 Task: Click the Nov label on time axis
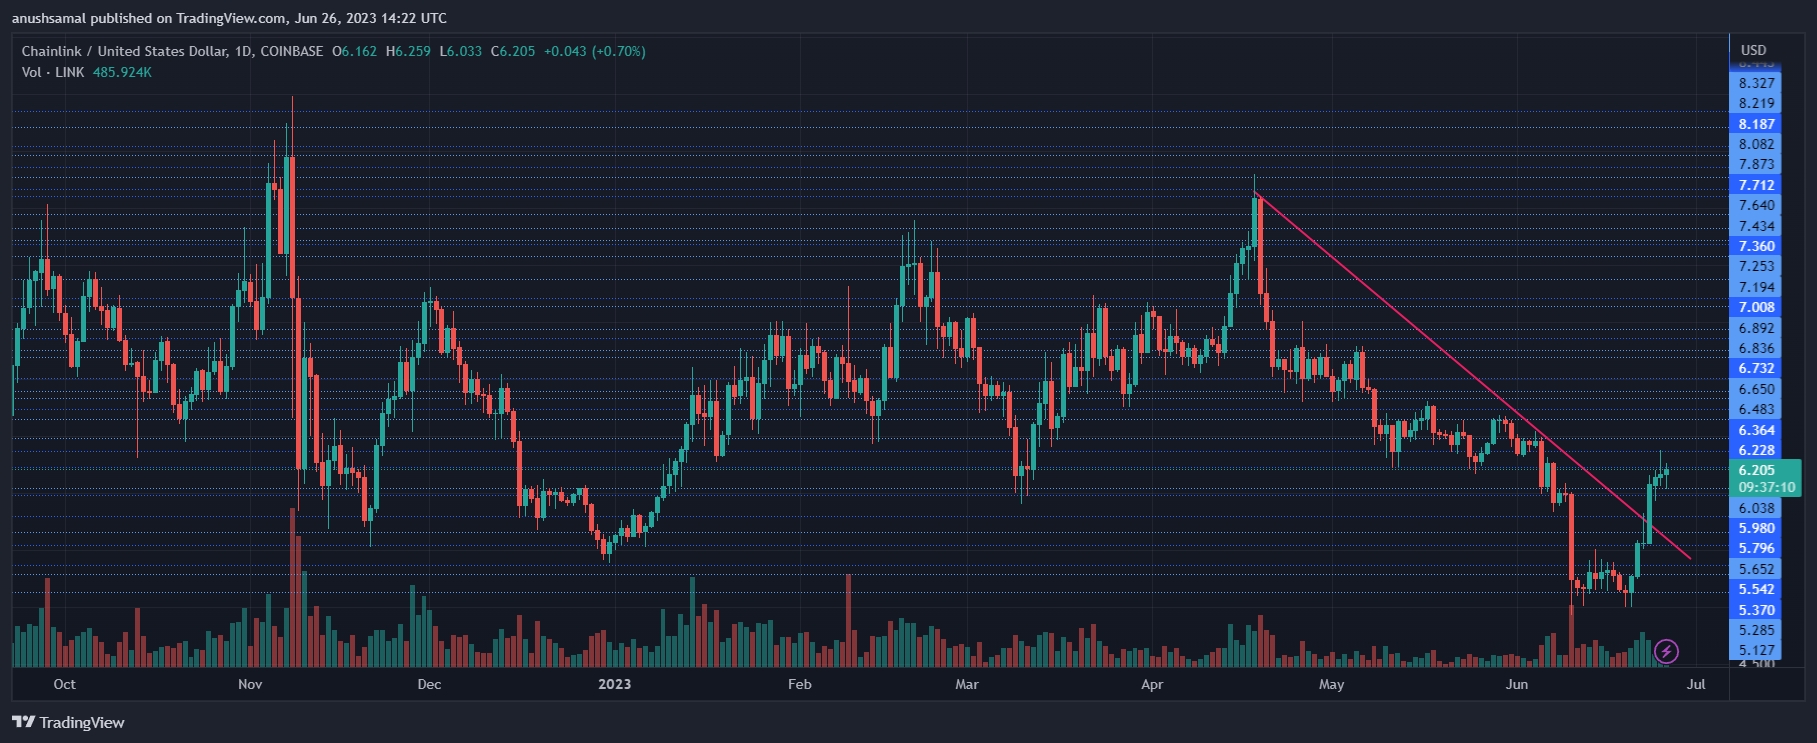[250, 684]
